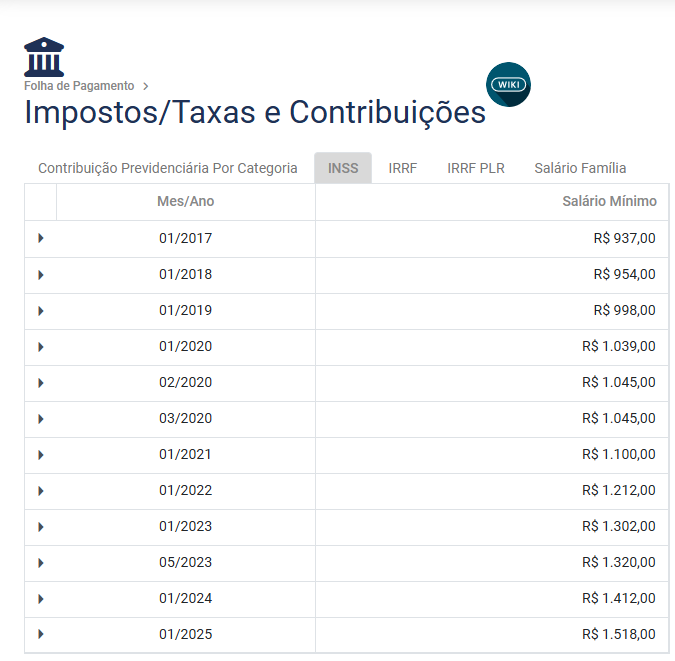Click the breadcrumb chevron arrow
The height and width of the screenshot is (661, 675).
pyautogui.click(x=146, y=86)
